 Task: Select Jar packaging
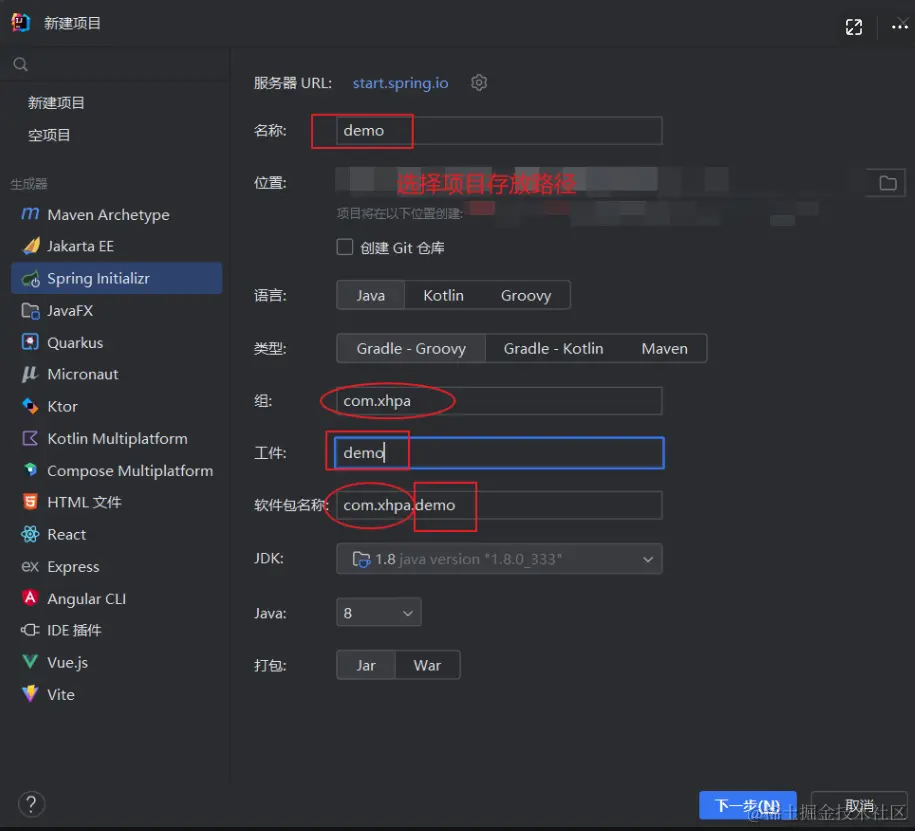(x=366, y=665)
